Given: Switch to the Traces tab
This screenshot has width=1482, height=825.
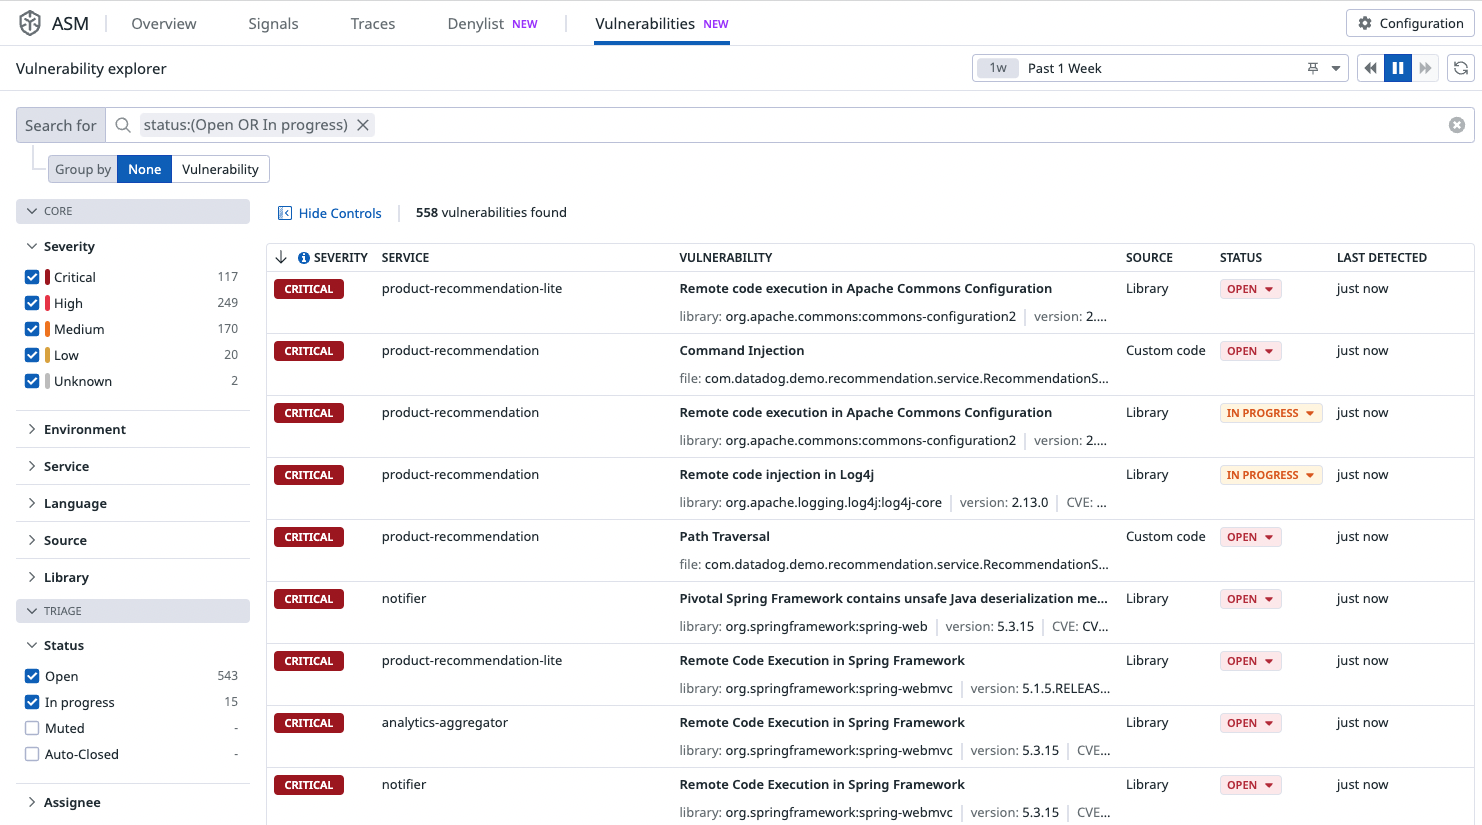Looking at the screenshot, I should 372,24.
